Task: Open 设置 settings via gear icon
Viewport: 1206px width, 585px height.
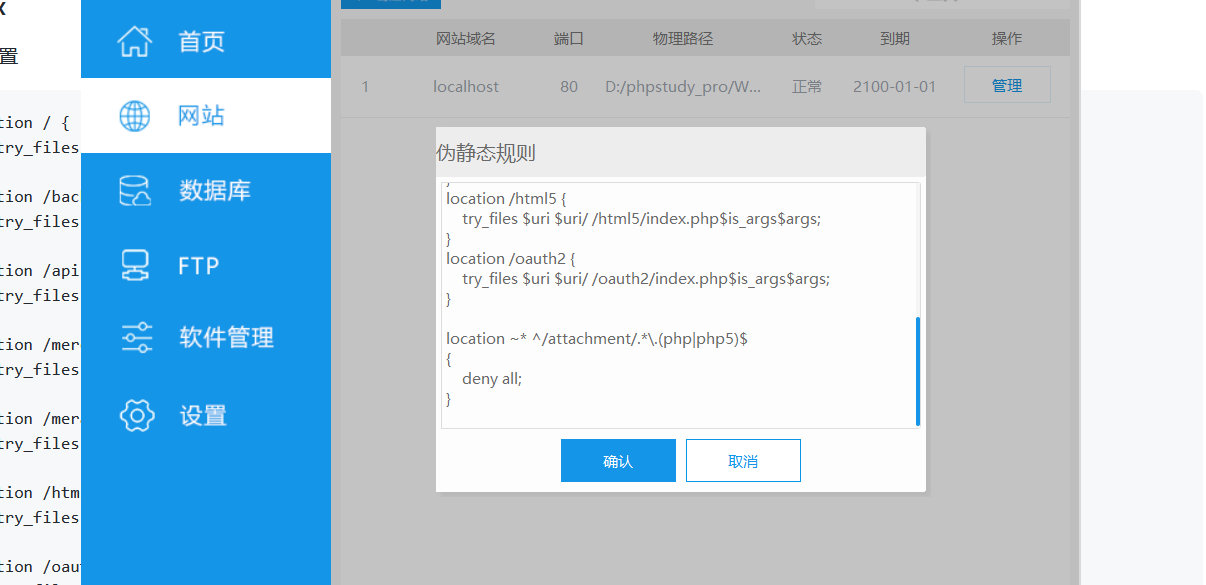Action: (x=136, y=414)
